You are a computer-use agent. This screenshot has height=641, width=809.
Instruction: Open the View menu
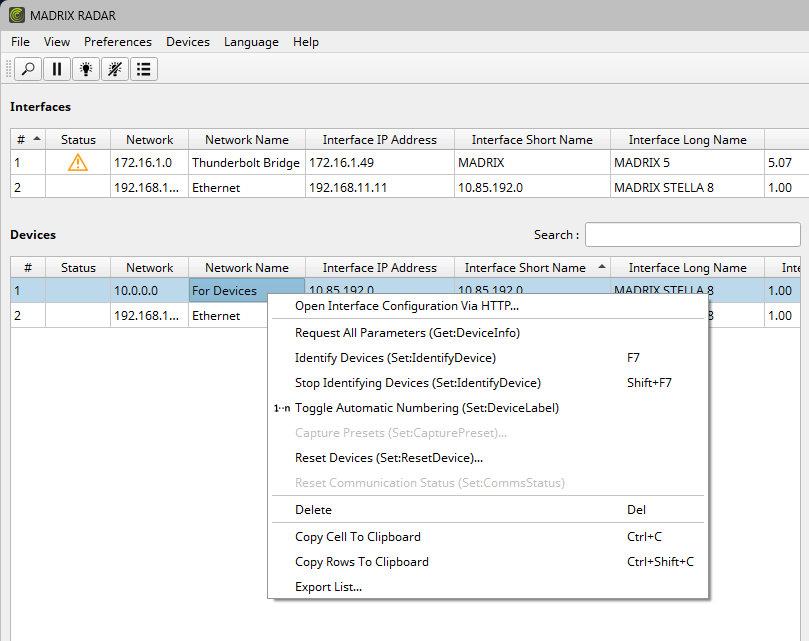(57, 42)
